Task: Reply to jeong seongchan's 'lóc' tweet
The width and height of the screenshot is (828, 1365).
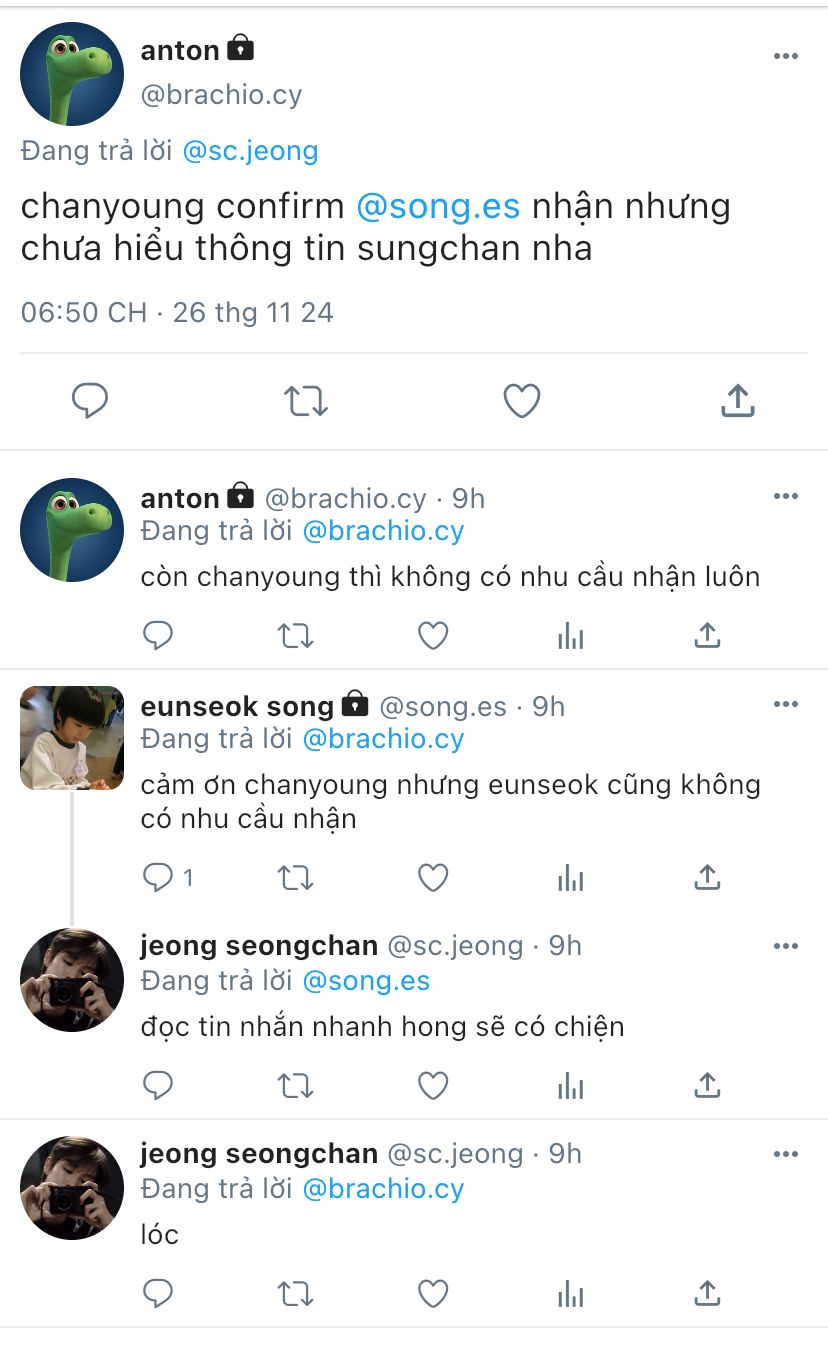Action: click(x=158, y=1294)
